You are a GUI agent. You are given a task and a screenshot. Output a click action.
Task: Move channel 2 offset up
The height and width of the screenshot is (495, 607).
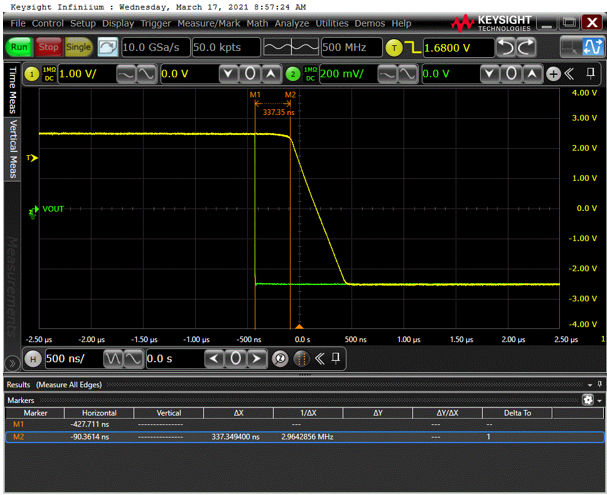(532, 74)
